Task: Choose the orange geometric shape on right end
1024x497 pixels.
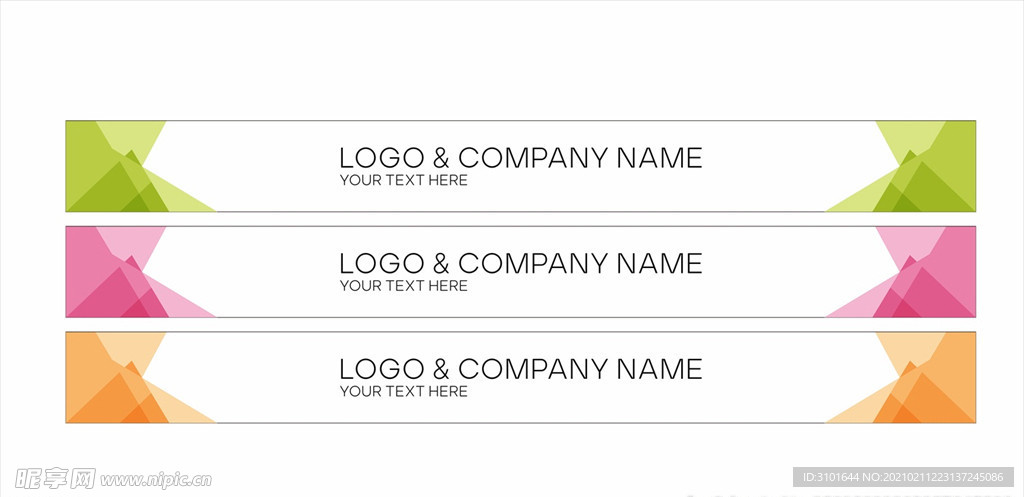Action: coord(930,378)
